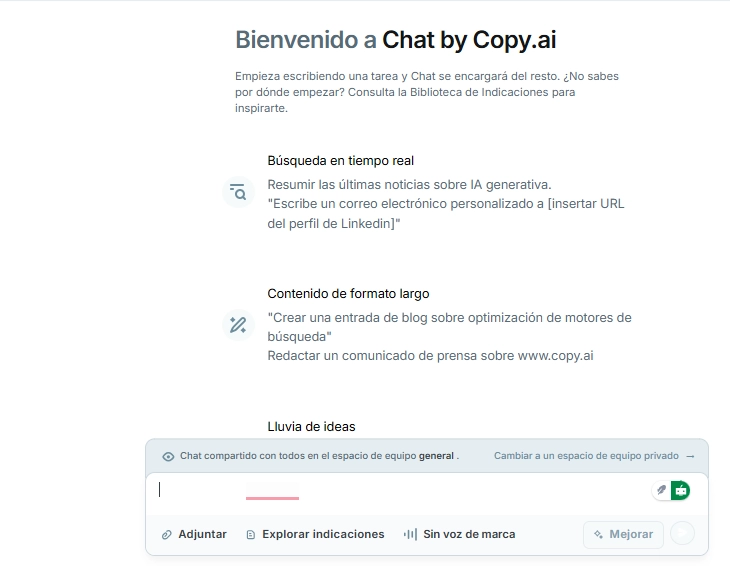Click the Adjuntar attach button
Viewport: 730px width, 566px height.
click(x=194, y=534)
